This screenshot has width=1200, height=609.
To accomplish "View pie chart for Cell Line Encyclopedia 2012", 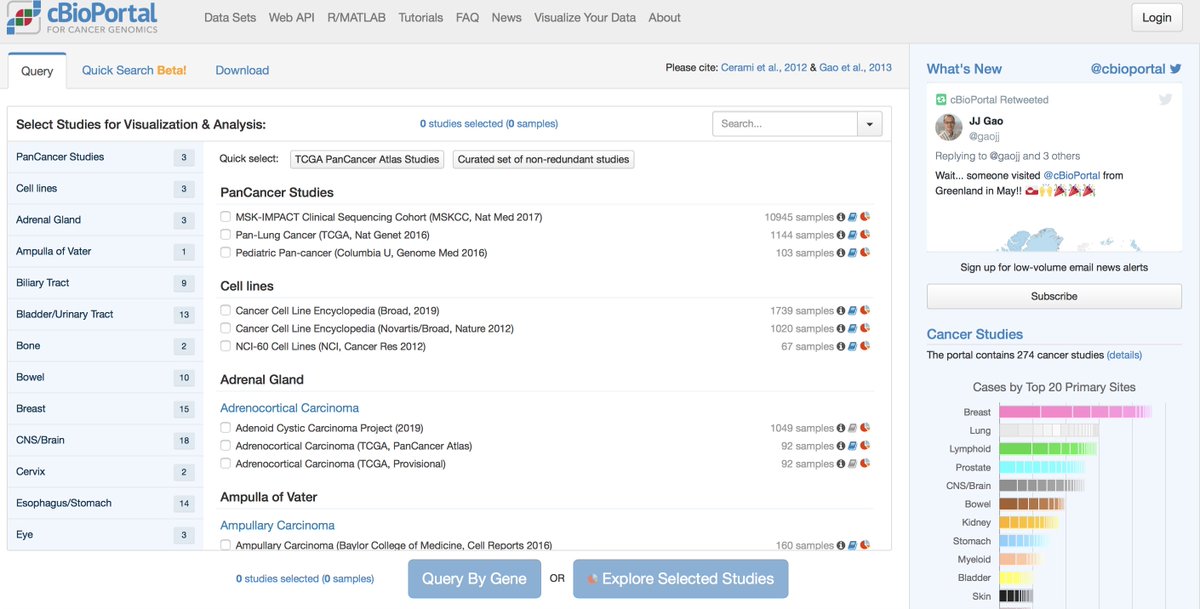I will pos(865,329).
